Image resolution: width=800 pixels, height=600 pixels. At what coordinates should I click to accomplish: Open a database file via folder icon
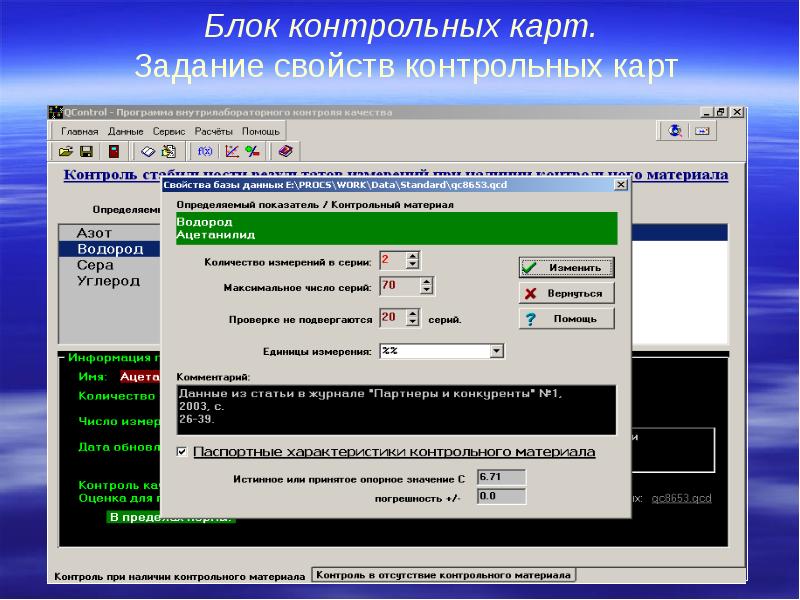pos(65,150)
